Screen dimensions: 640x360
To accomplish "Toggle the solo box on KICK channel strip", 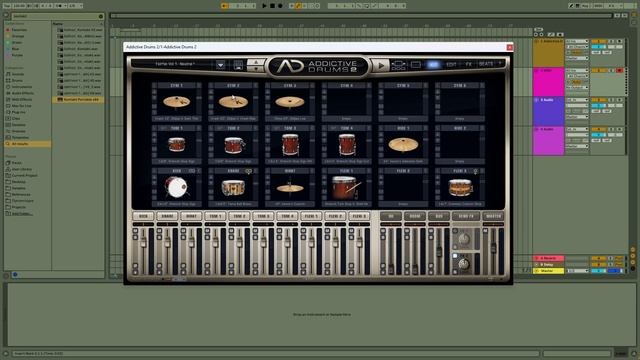I will [x=135, y=237].
